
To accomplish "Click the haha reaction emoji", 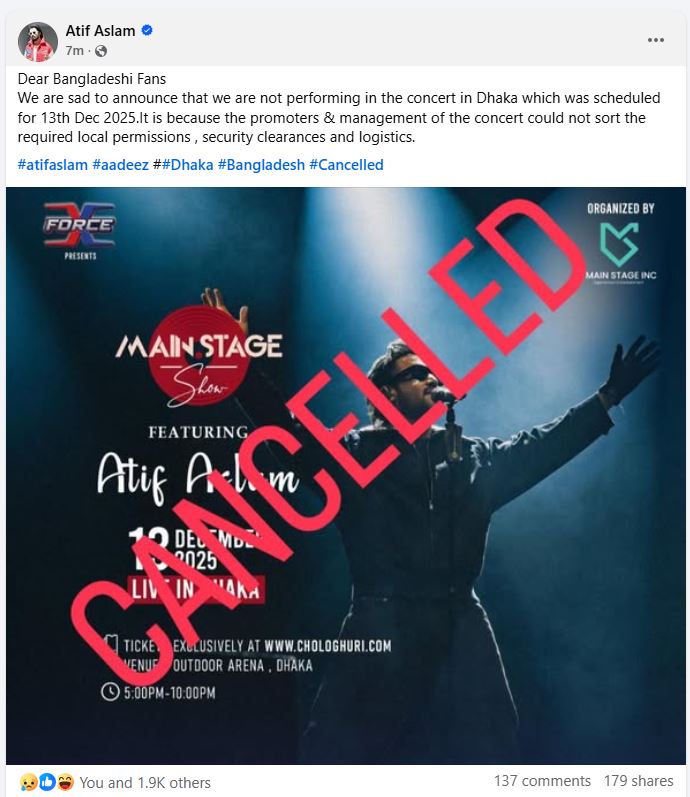I will (x=65, y=782).
